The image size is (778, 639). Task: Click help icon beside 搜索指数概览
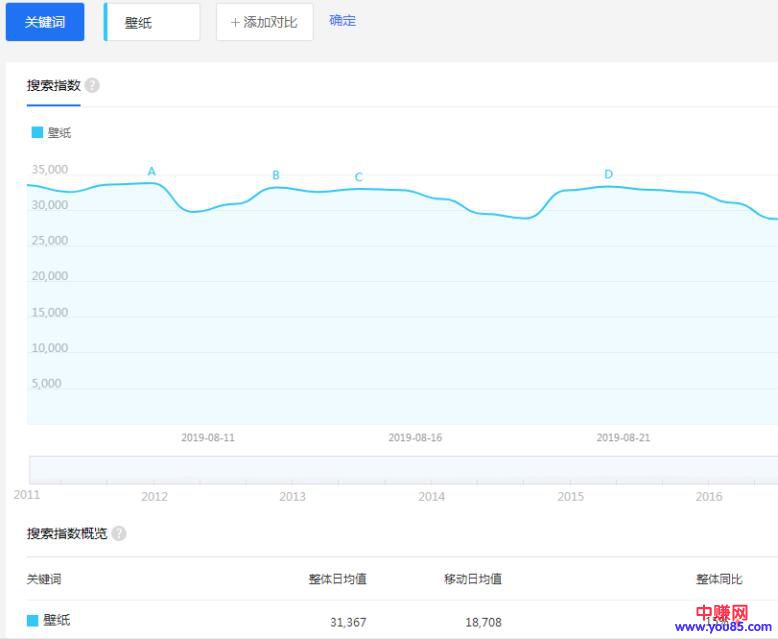119,534
